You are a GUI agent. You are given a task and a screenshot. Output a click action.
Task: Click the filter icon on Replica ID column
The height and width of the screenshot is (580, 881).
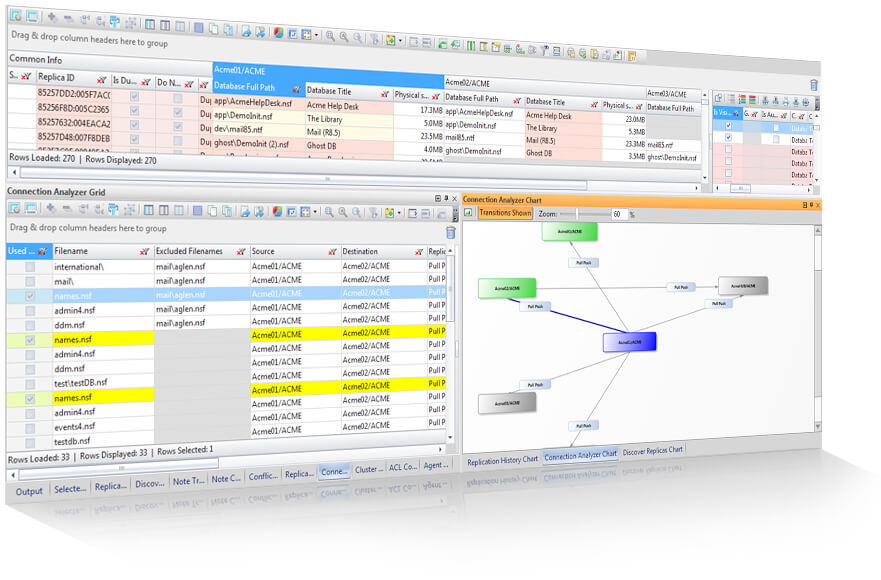(x=101, y=79)
